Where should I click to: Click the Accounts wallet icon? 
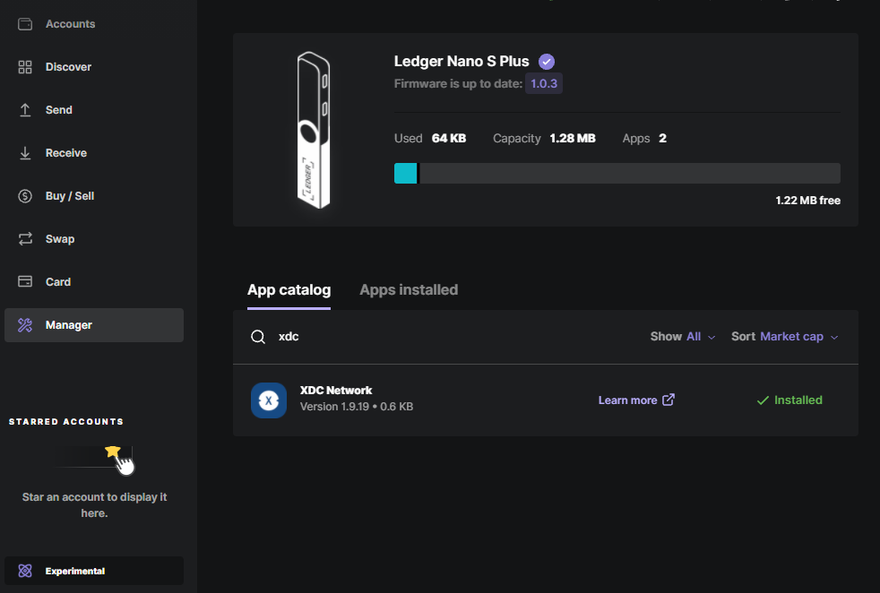pyautogui.click(x=25, y=24)
